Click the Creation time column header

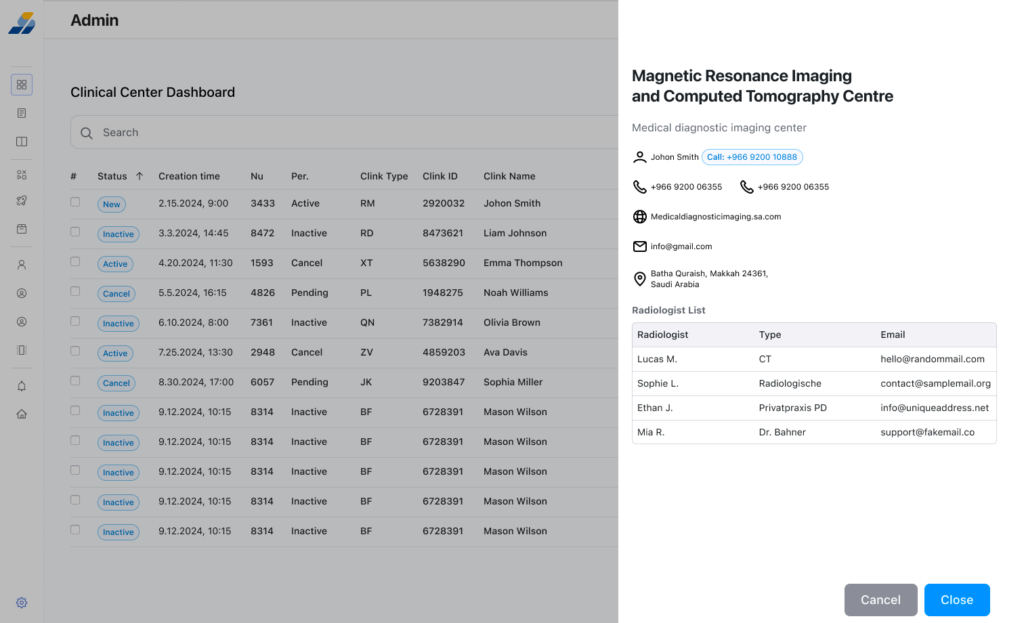pyautogui.click(x=189, y=176)
